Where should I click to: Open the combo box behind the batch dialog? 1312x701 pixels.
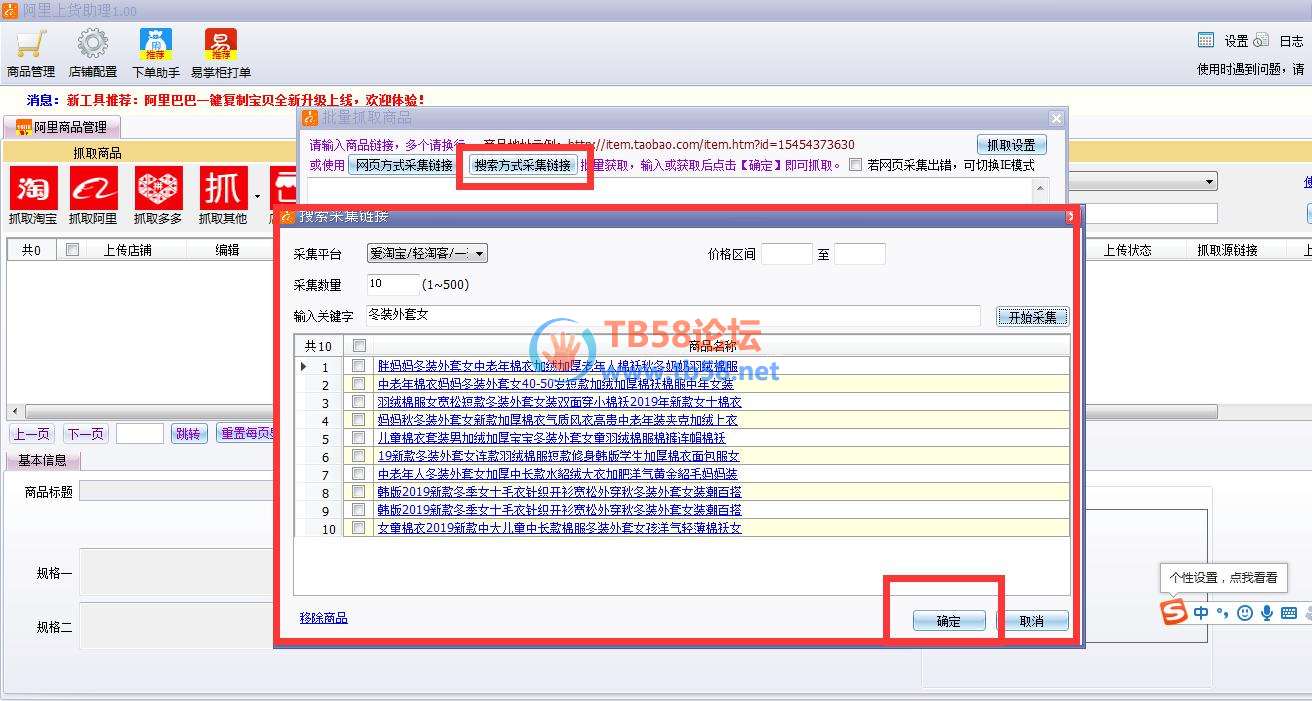(x=1141, y=181)
